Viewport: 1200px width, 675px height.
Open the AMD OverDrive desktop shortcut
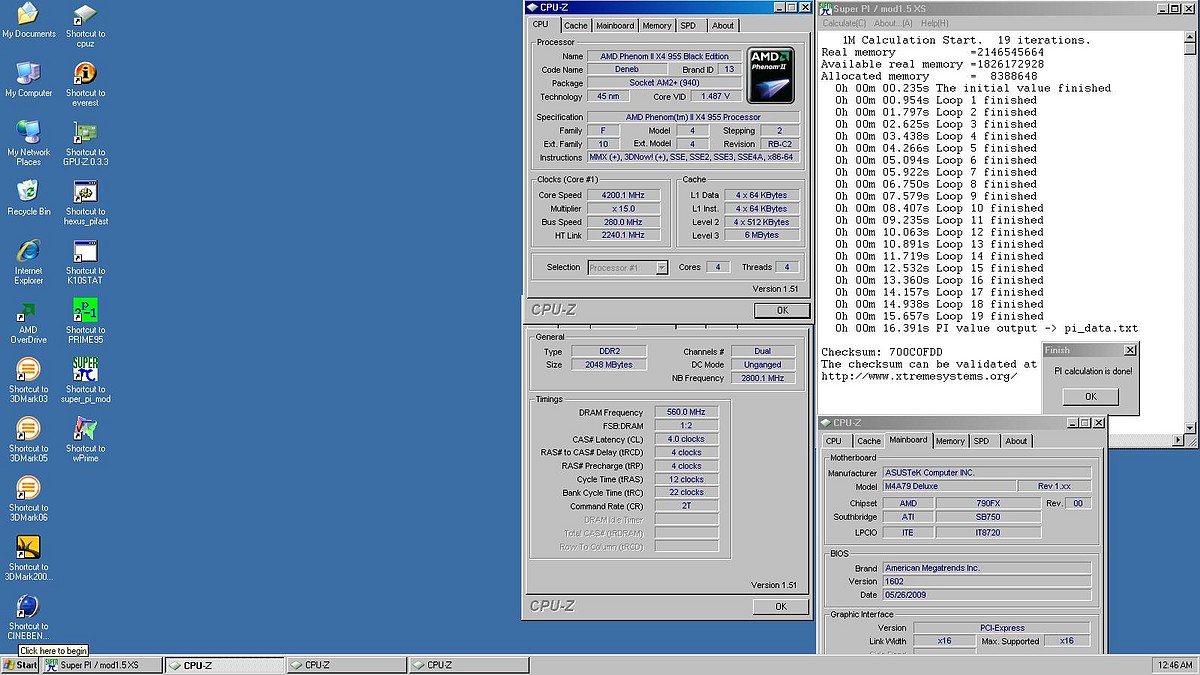click(x=28, y=314)
